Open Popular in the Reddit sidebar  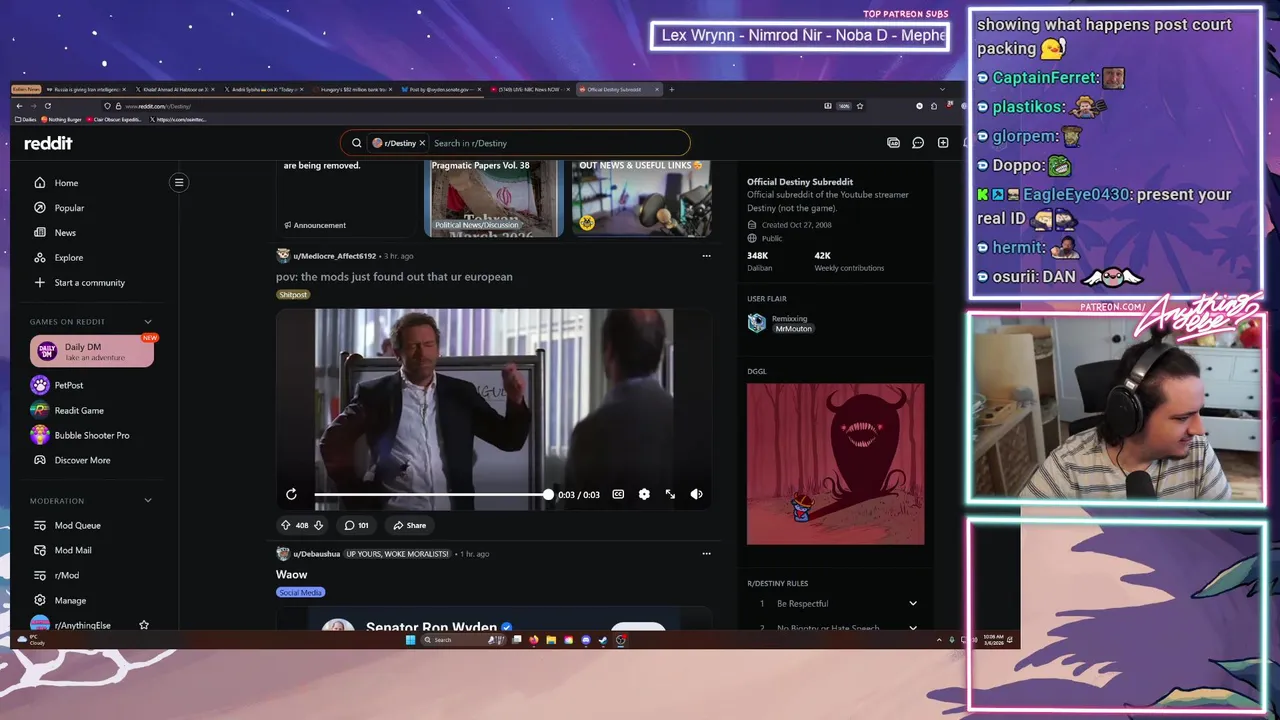click(x=69, y=208)
